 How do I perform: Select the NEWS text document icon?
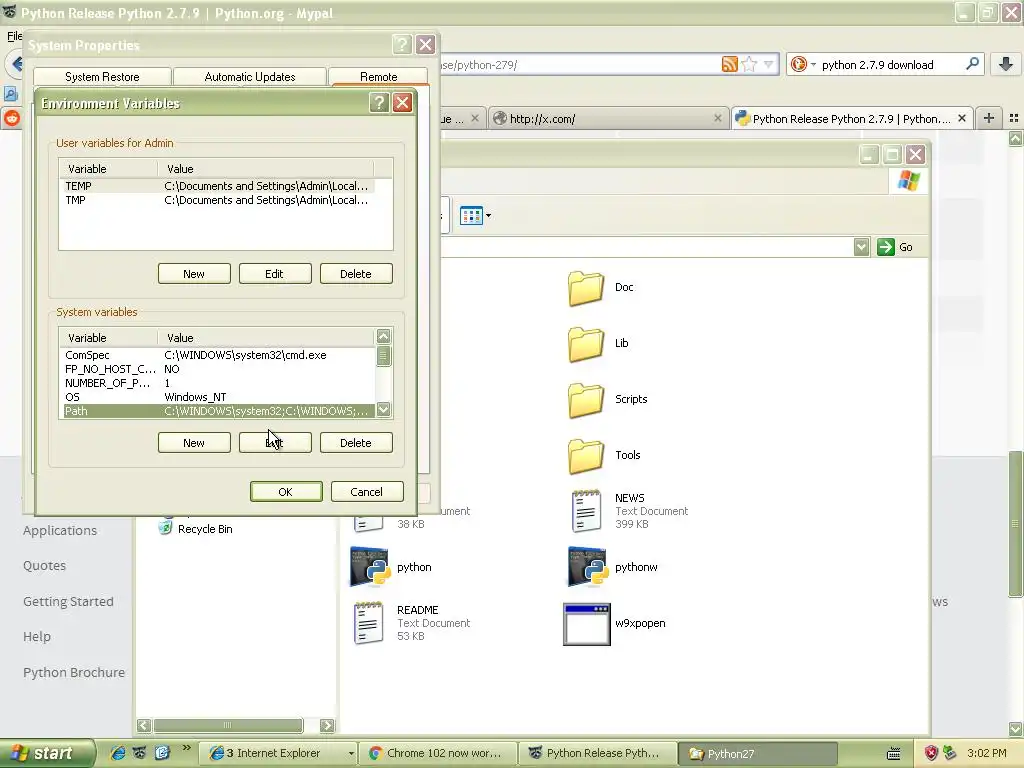pyautogui.click(x=586, y=511)
